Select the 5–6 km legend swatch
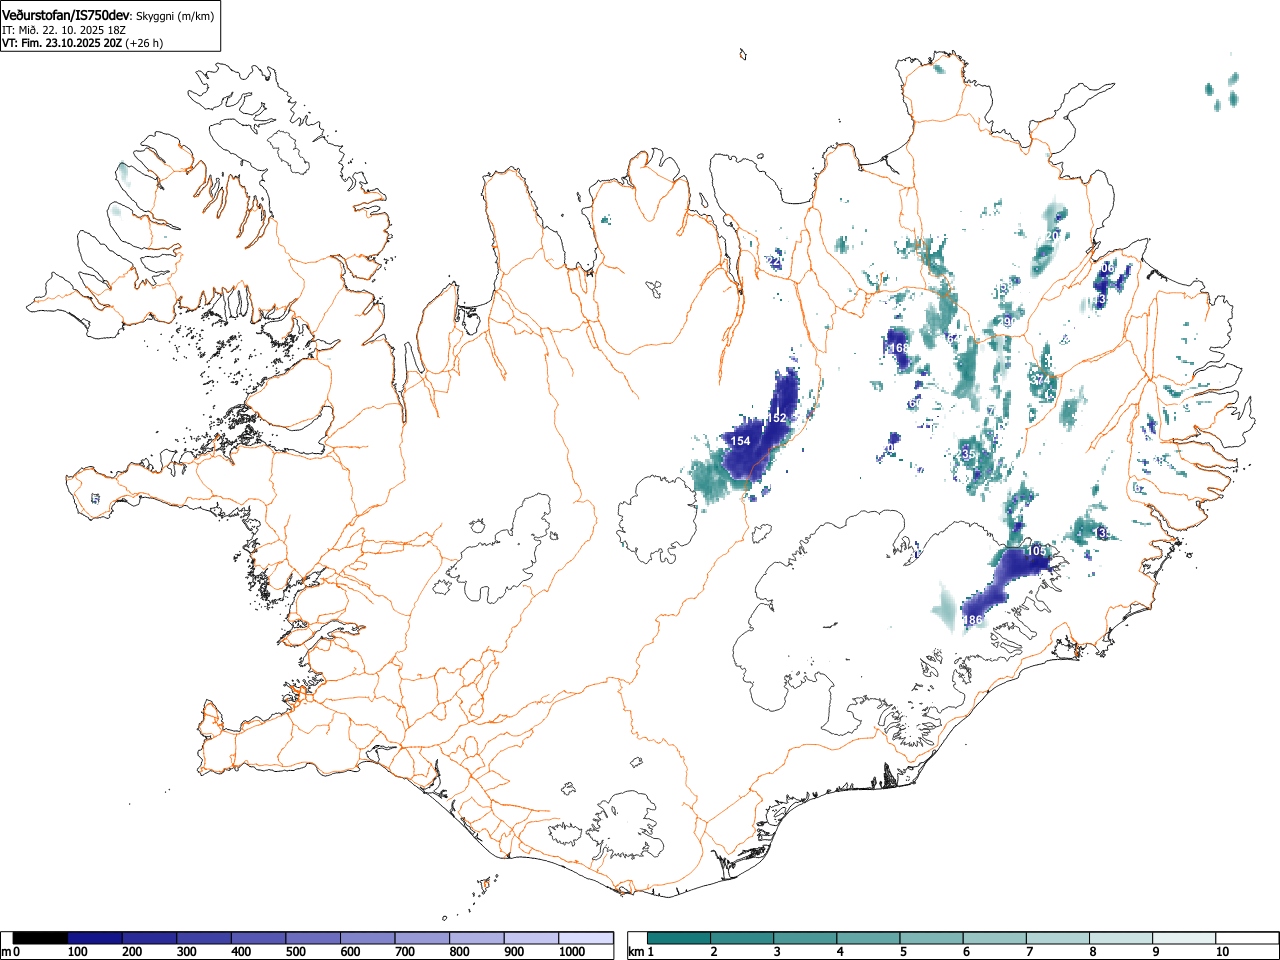1280x960 pixels. (x=932, y=938)
